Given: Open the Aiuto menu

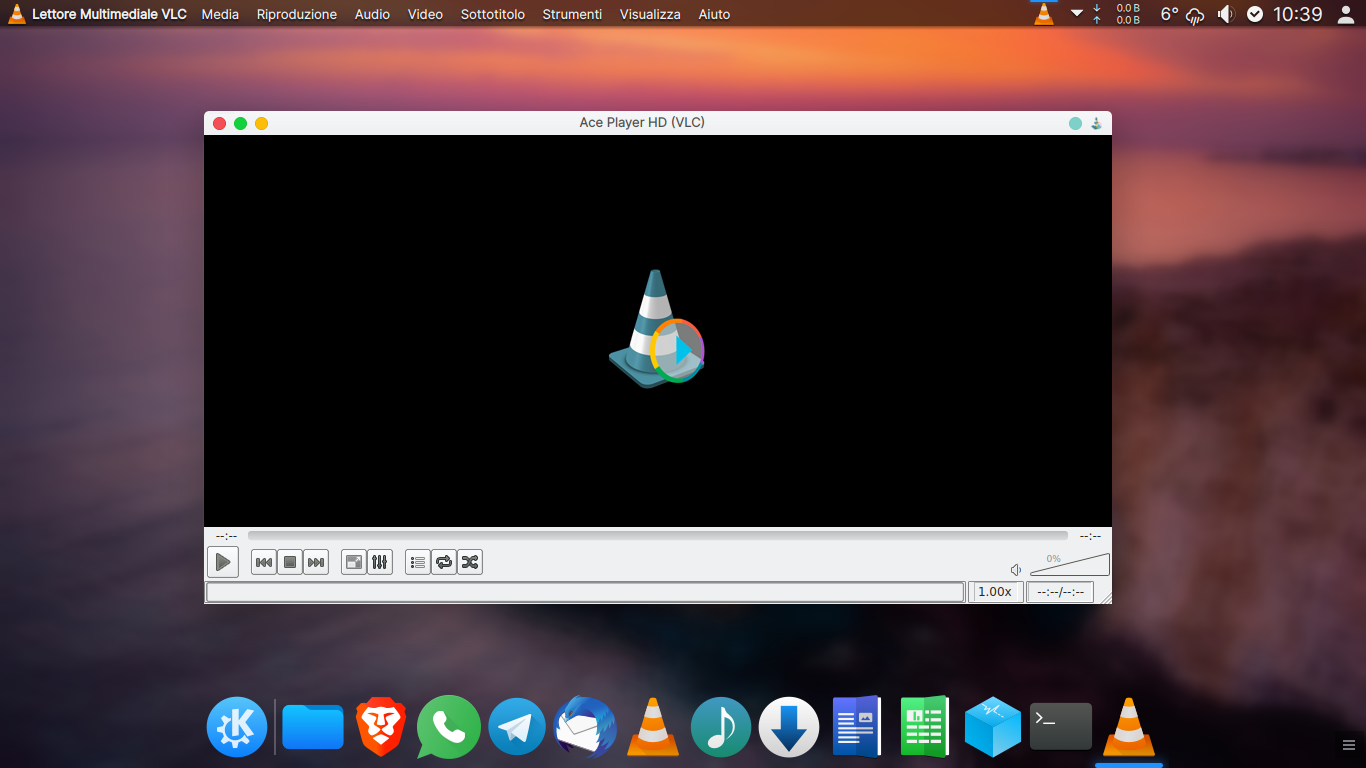Looking at the screenshot, I should point(714,14).
